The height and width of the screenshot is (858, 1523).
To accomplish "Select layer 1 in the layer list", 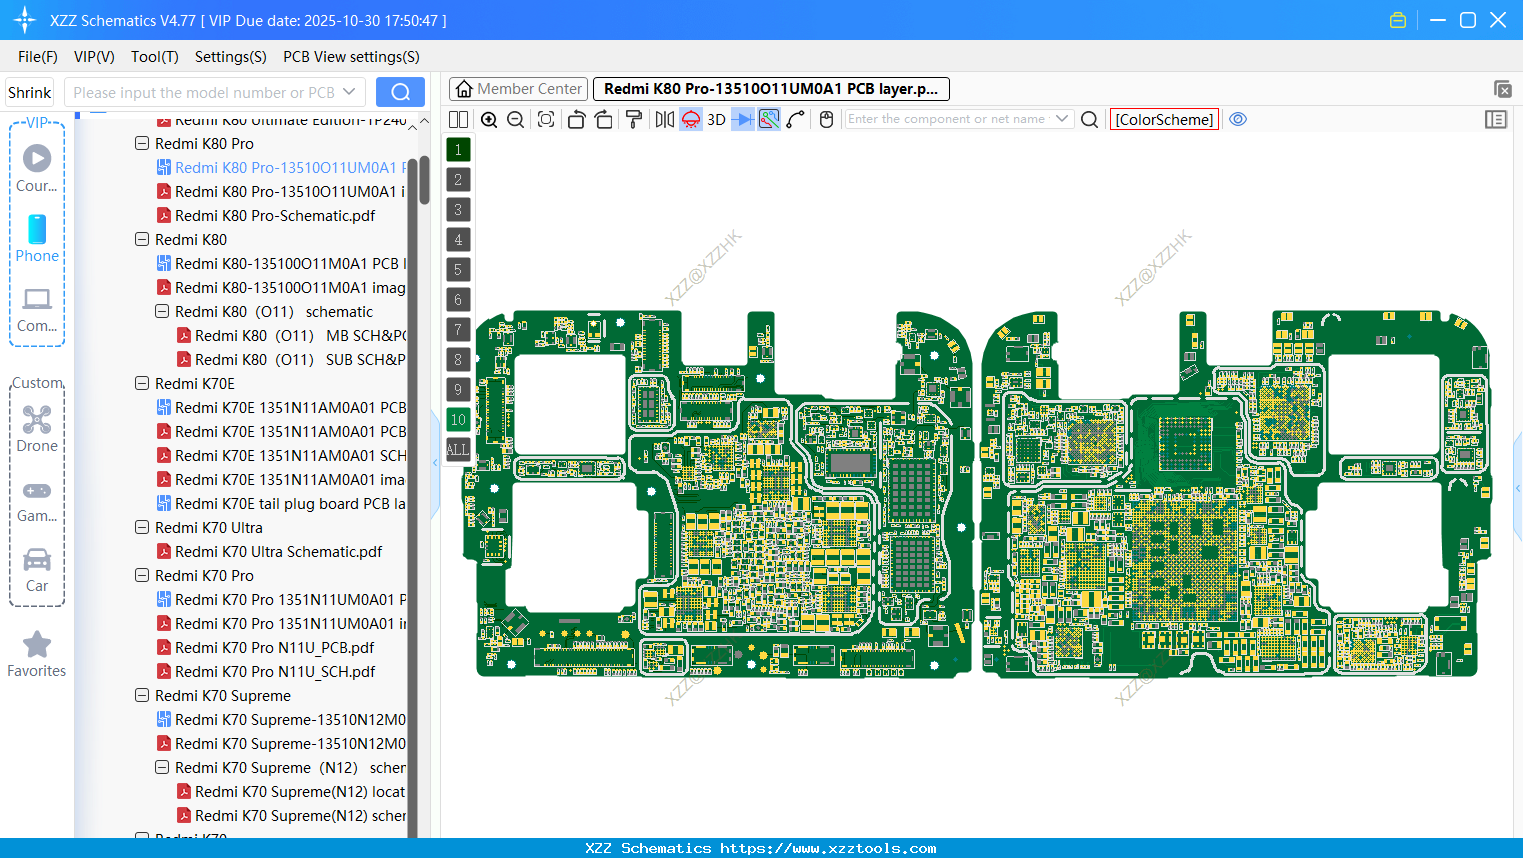I will pyautogui.click(x=457, y=149).
